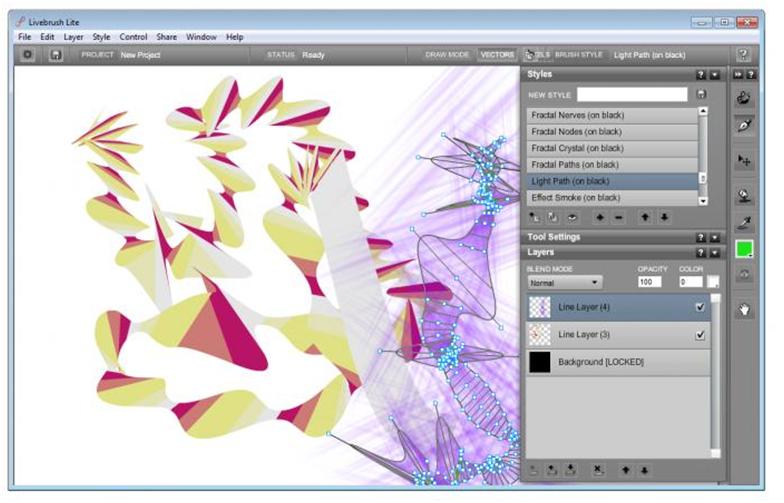
Task: Open the Layers panel help
Action: (x=701, y=252)
